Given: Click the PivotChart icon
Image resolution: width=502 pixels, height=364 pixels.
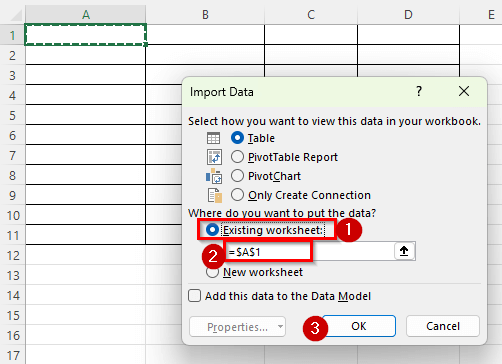Looking at the screenshot, I should point(214,176).
